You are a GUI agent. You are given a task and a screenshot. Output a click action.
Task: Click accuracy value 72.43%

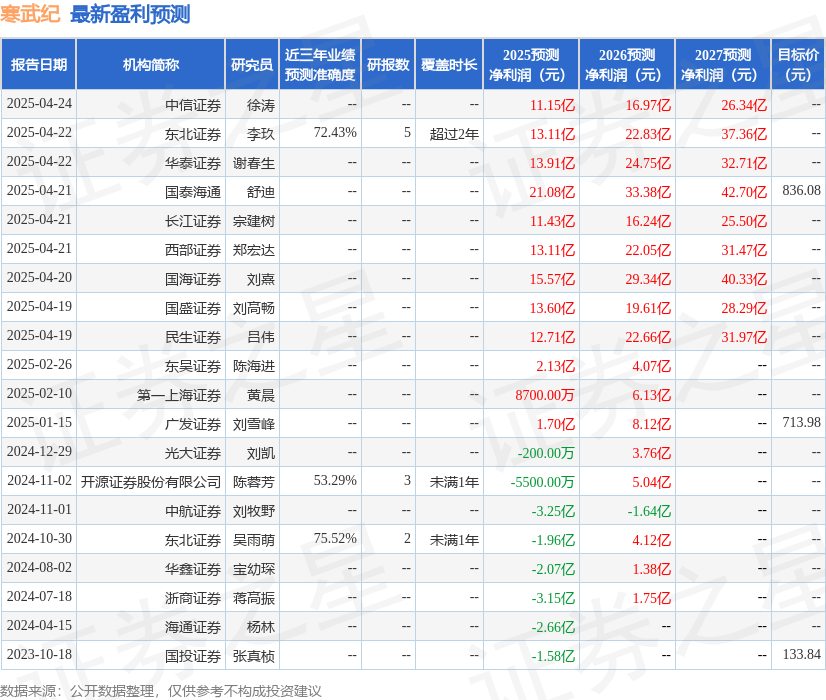click(335, 132)
